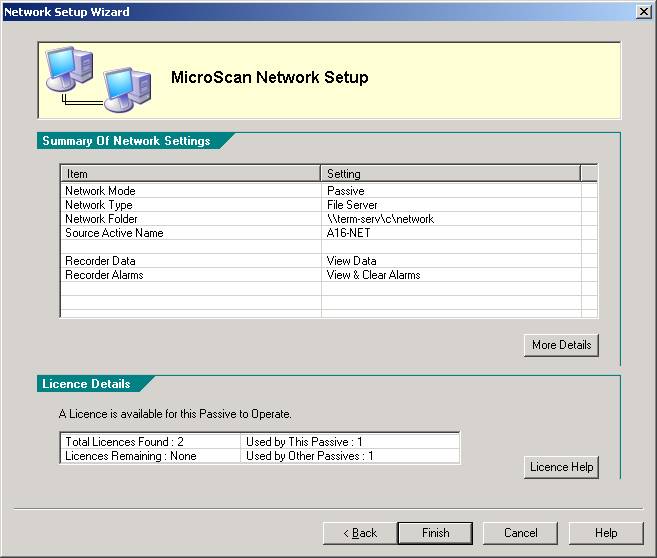
Task: Click the A16-NET value
Action: click(x=348, y=233)
